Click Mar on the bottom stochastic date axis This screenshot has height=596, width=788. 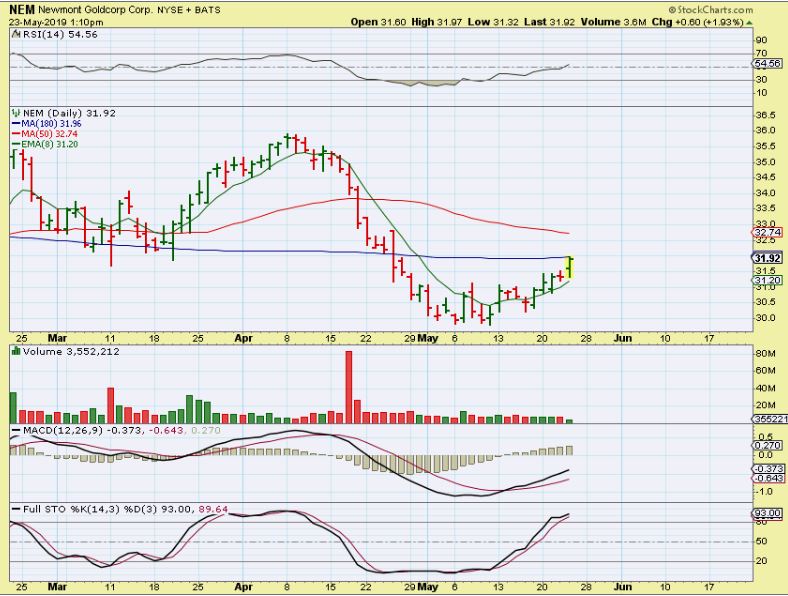point(57,586)
